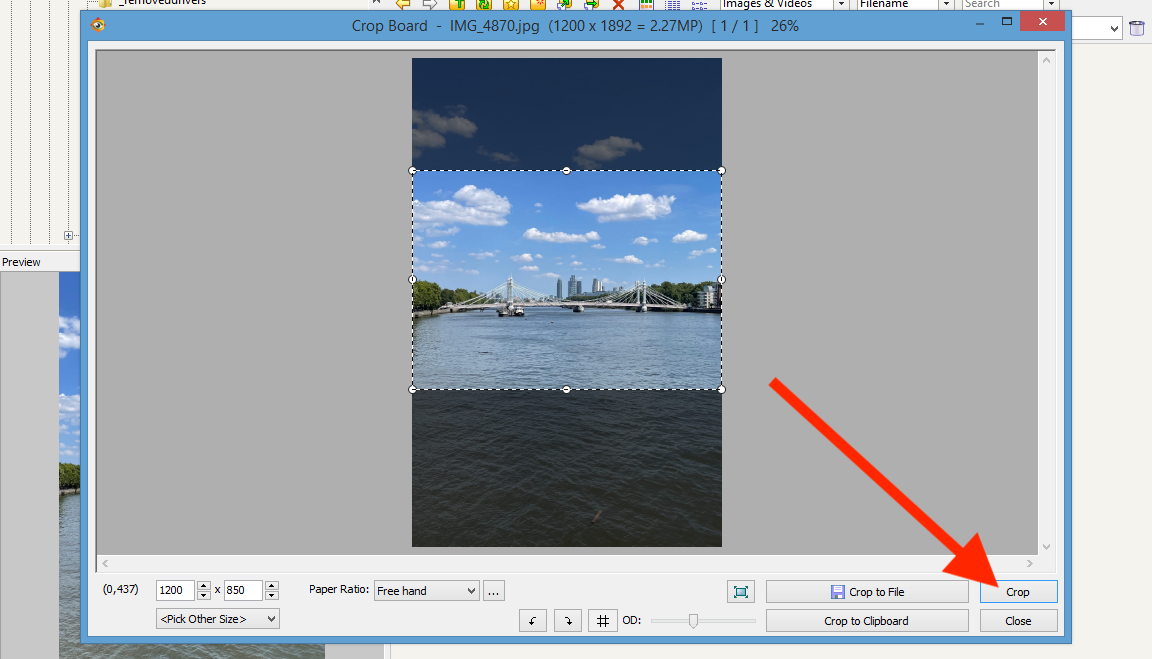
Task: Click the Close button in Crop Board
Action: coord(1018,621)
